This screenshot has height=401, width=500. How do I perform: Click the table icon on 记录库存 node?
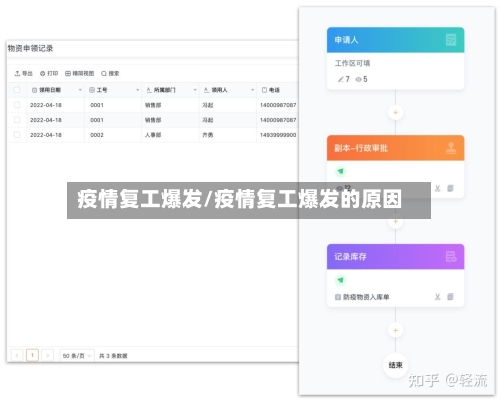click(x=451, y=257)
